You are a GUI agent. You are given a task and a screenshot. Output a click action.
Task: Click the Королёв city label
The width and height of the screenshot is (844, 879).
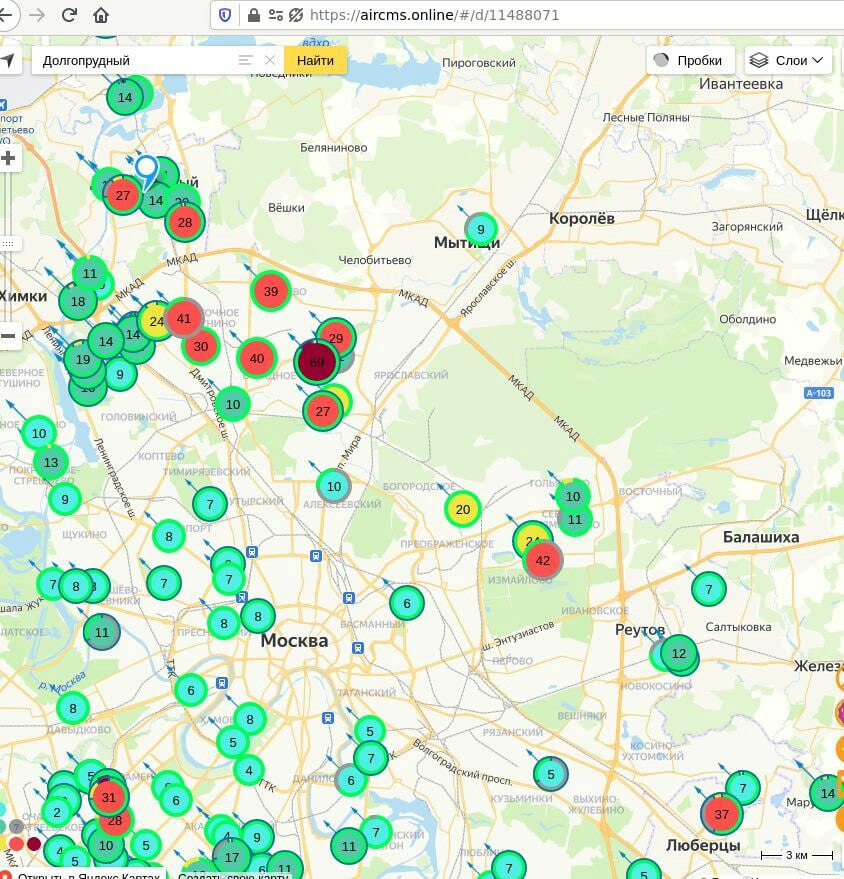pyautogui.click(x=582, y=219)
